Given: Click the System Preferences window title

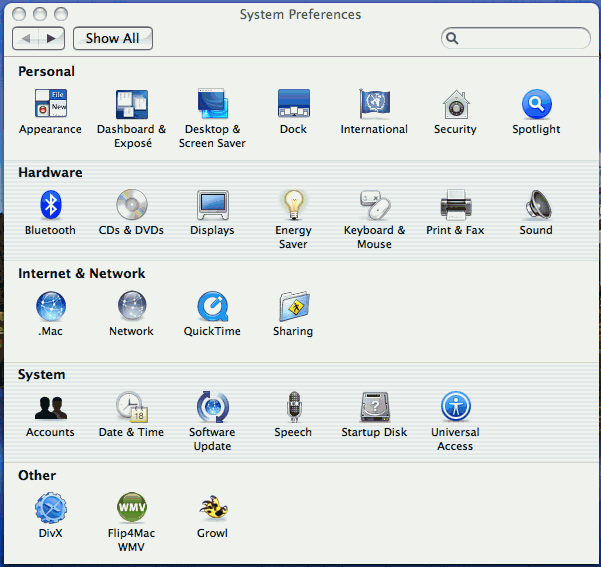Looking at the screenshot, I should pyautogui.click(x=300, y=15).
